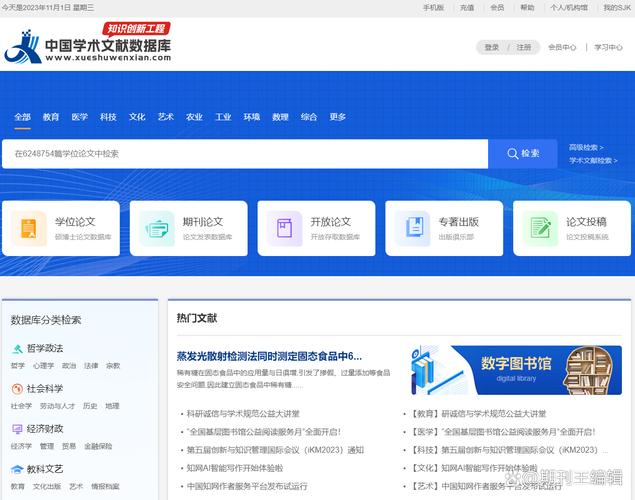Open 手机版 in the top bar
Viewport: 635px width, 500px height.
(433, 8)
